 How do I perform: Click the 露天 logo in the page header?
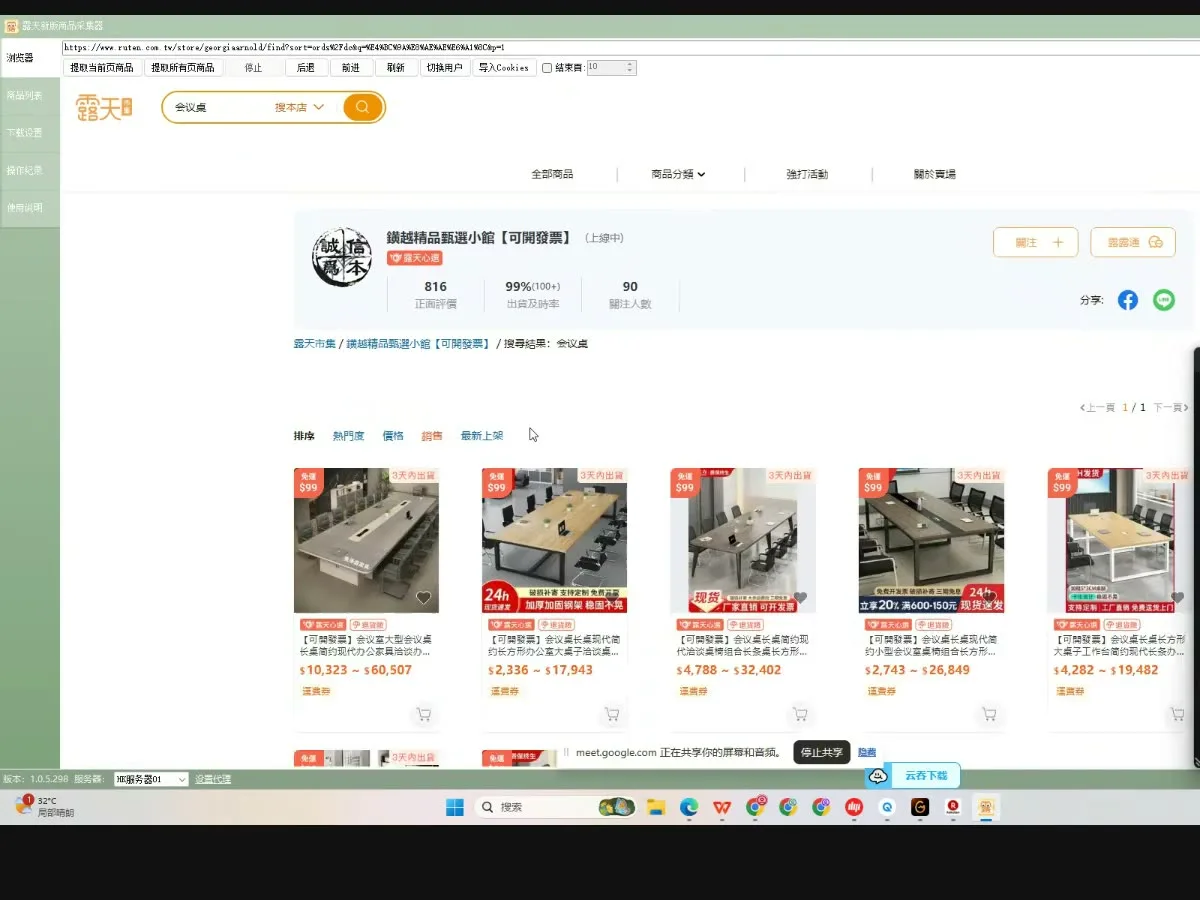tap(104, 107)
